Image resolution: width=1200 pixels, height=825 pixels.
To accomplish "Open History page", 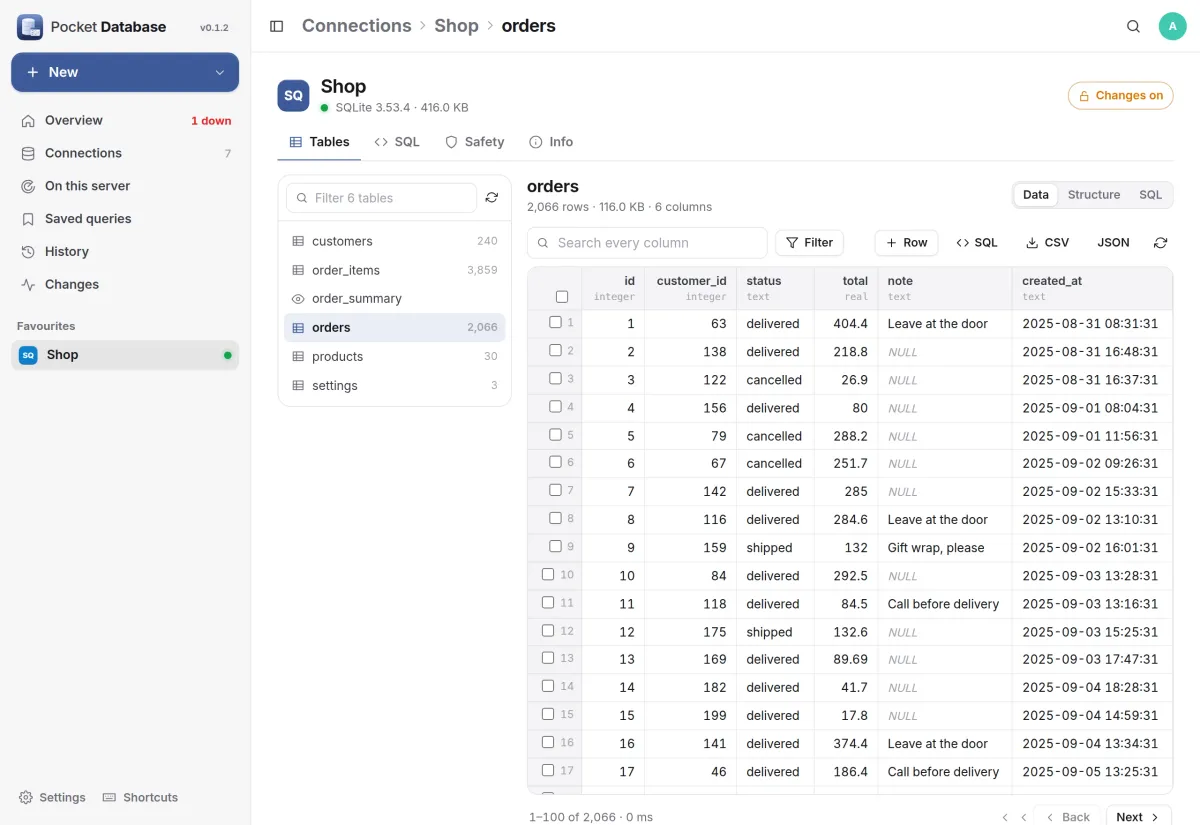I will coord(125,252).
